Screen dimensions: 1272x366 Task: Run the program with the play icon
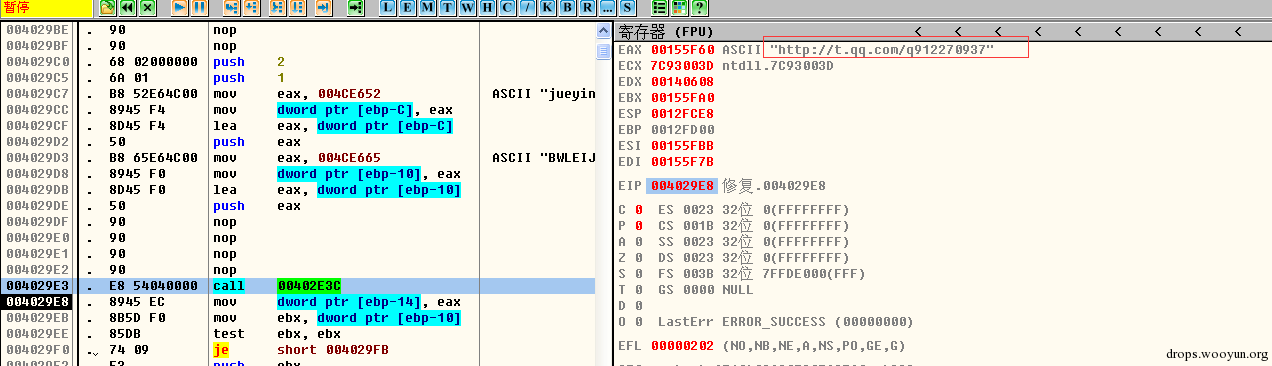coord(179,7)
